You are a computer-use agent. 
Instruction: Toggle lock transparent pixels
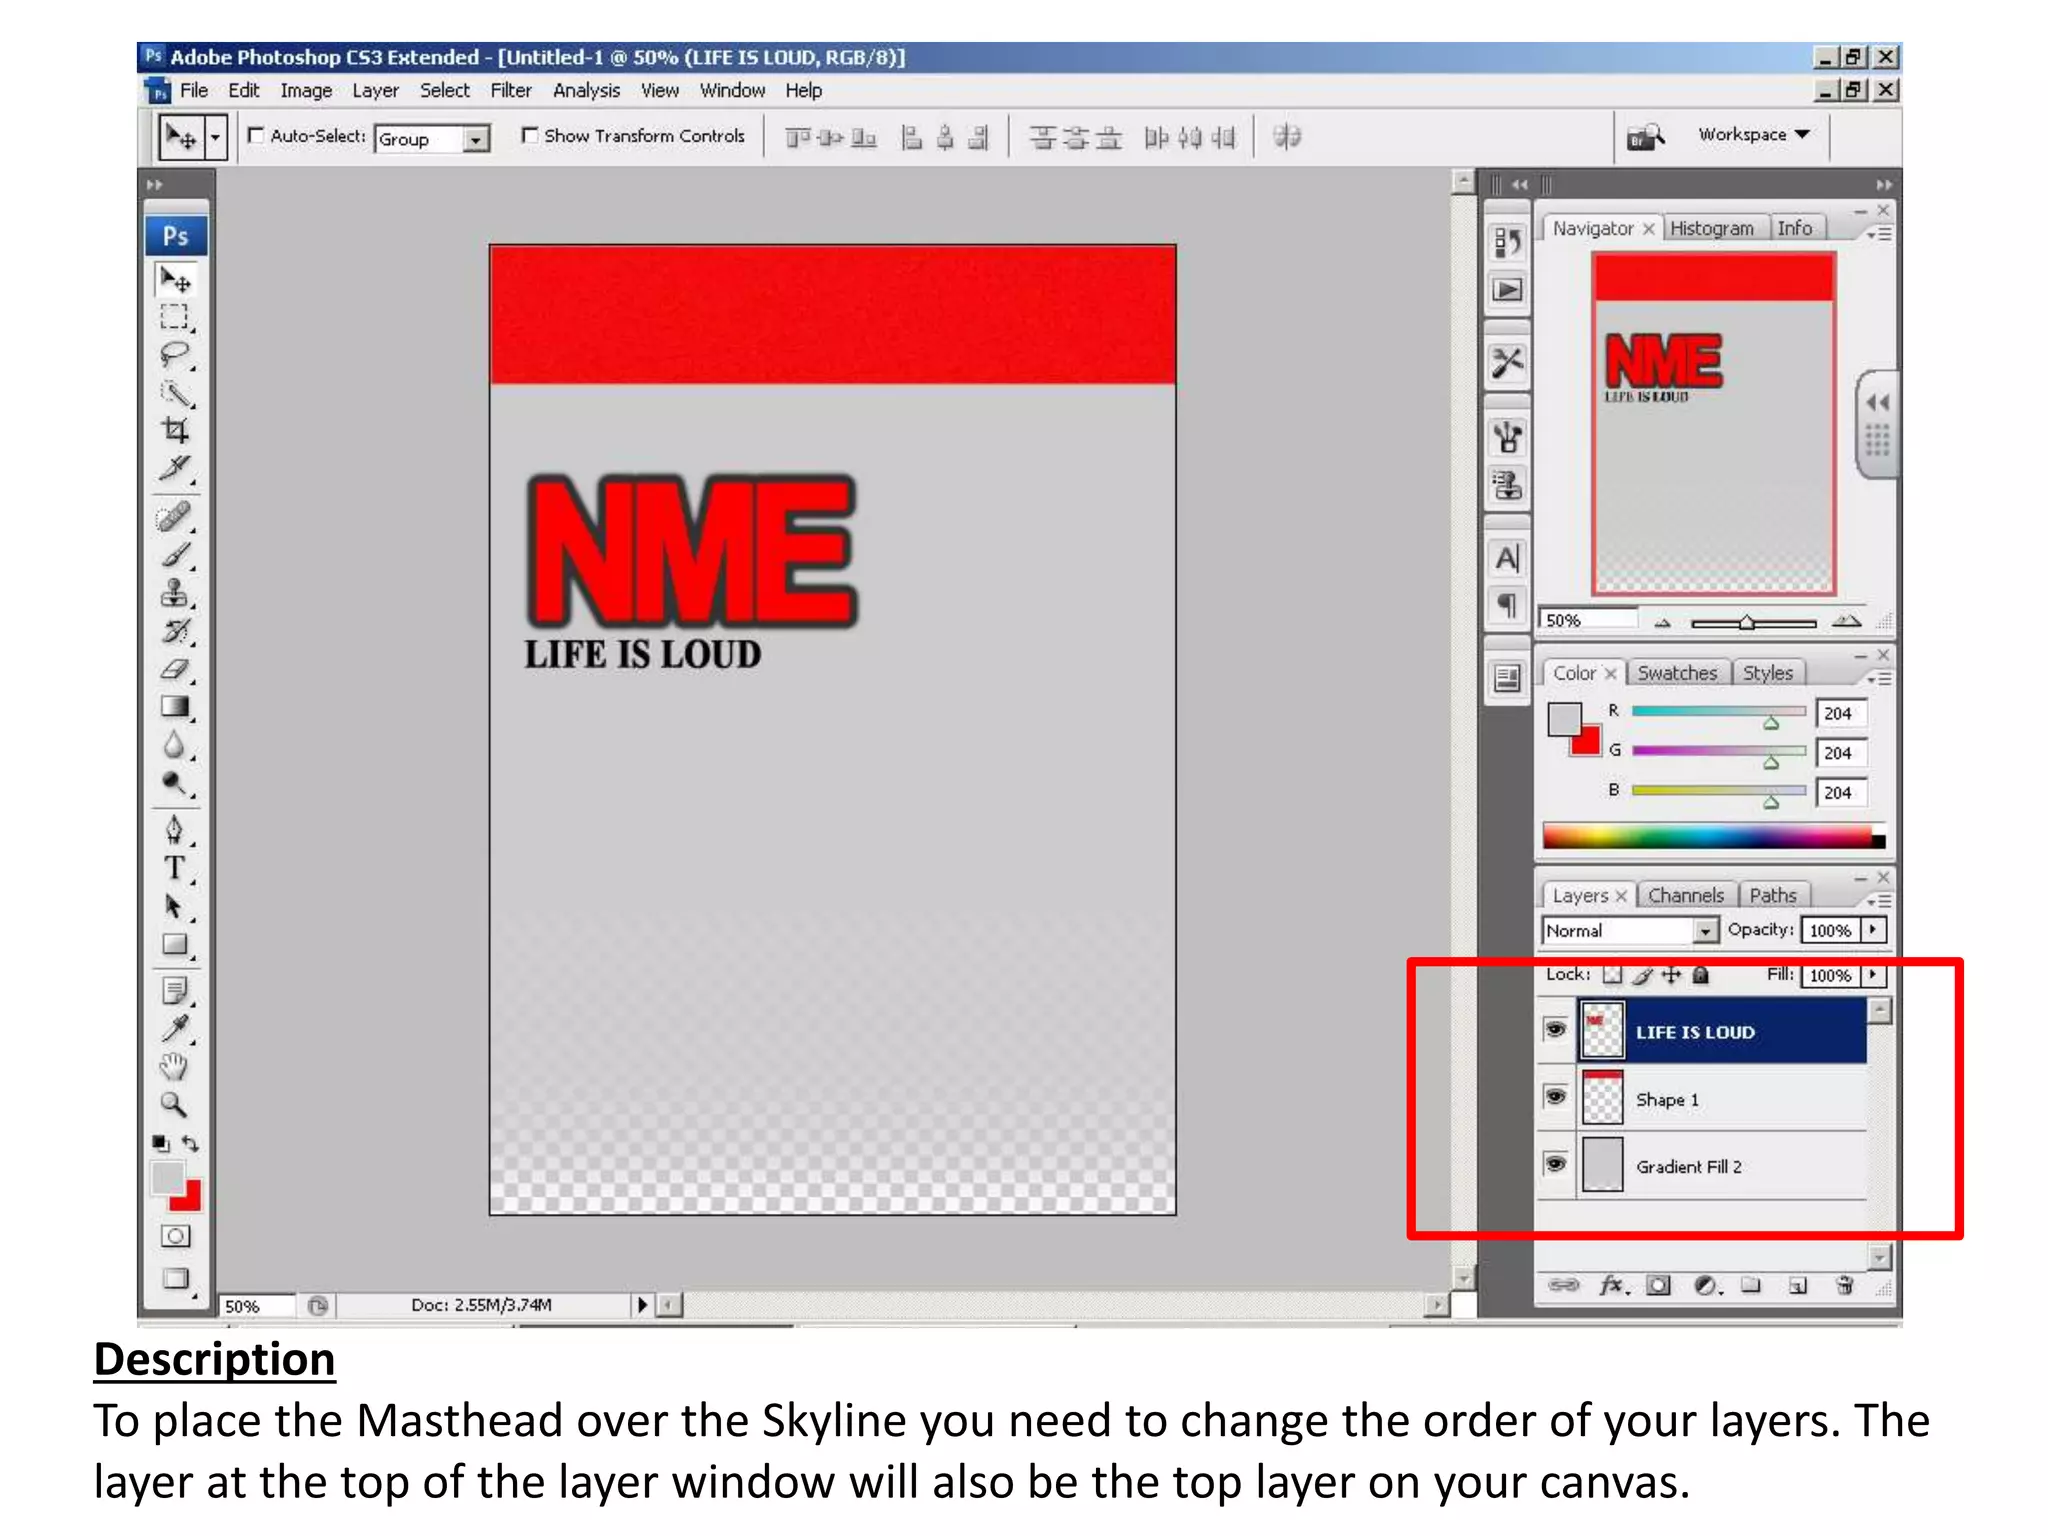tap(1612, 975)
